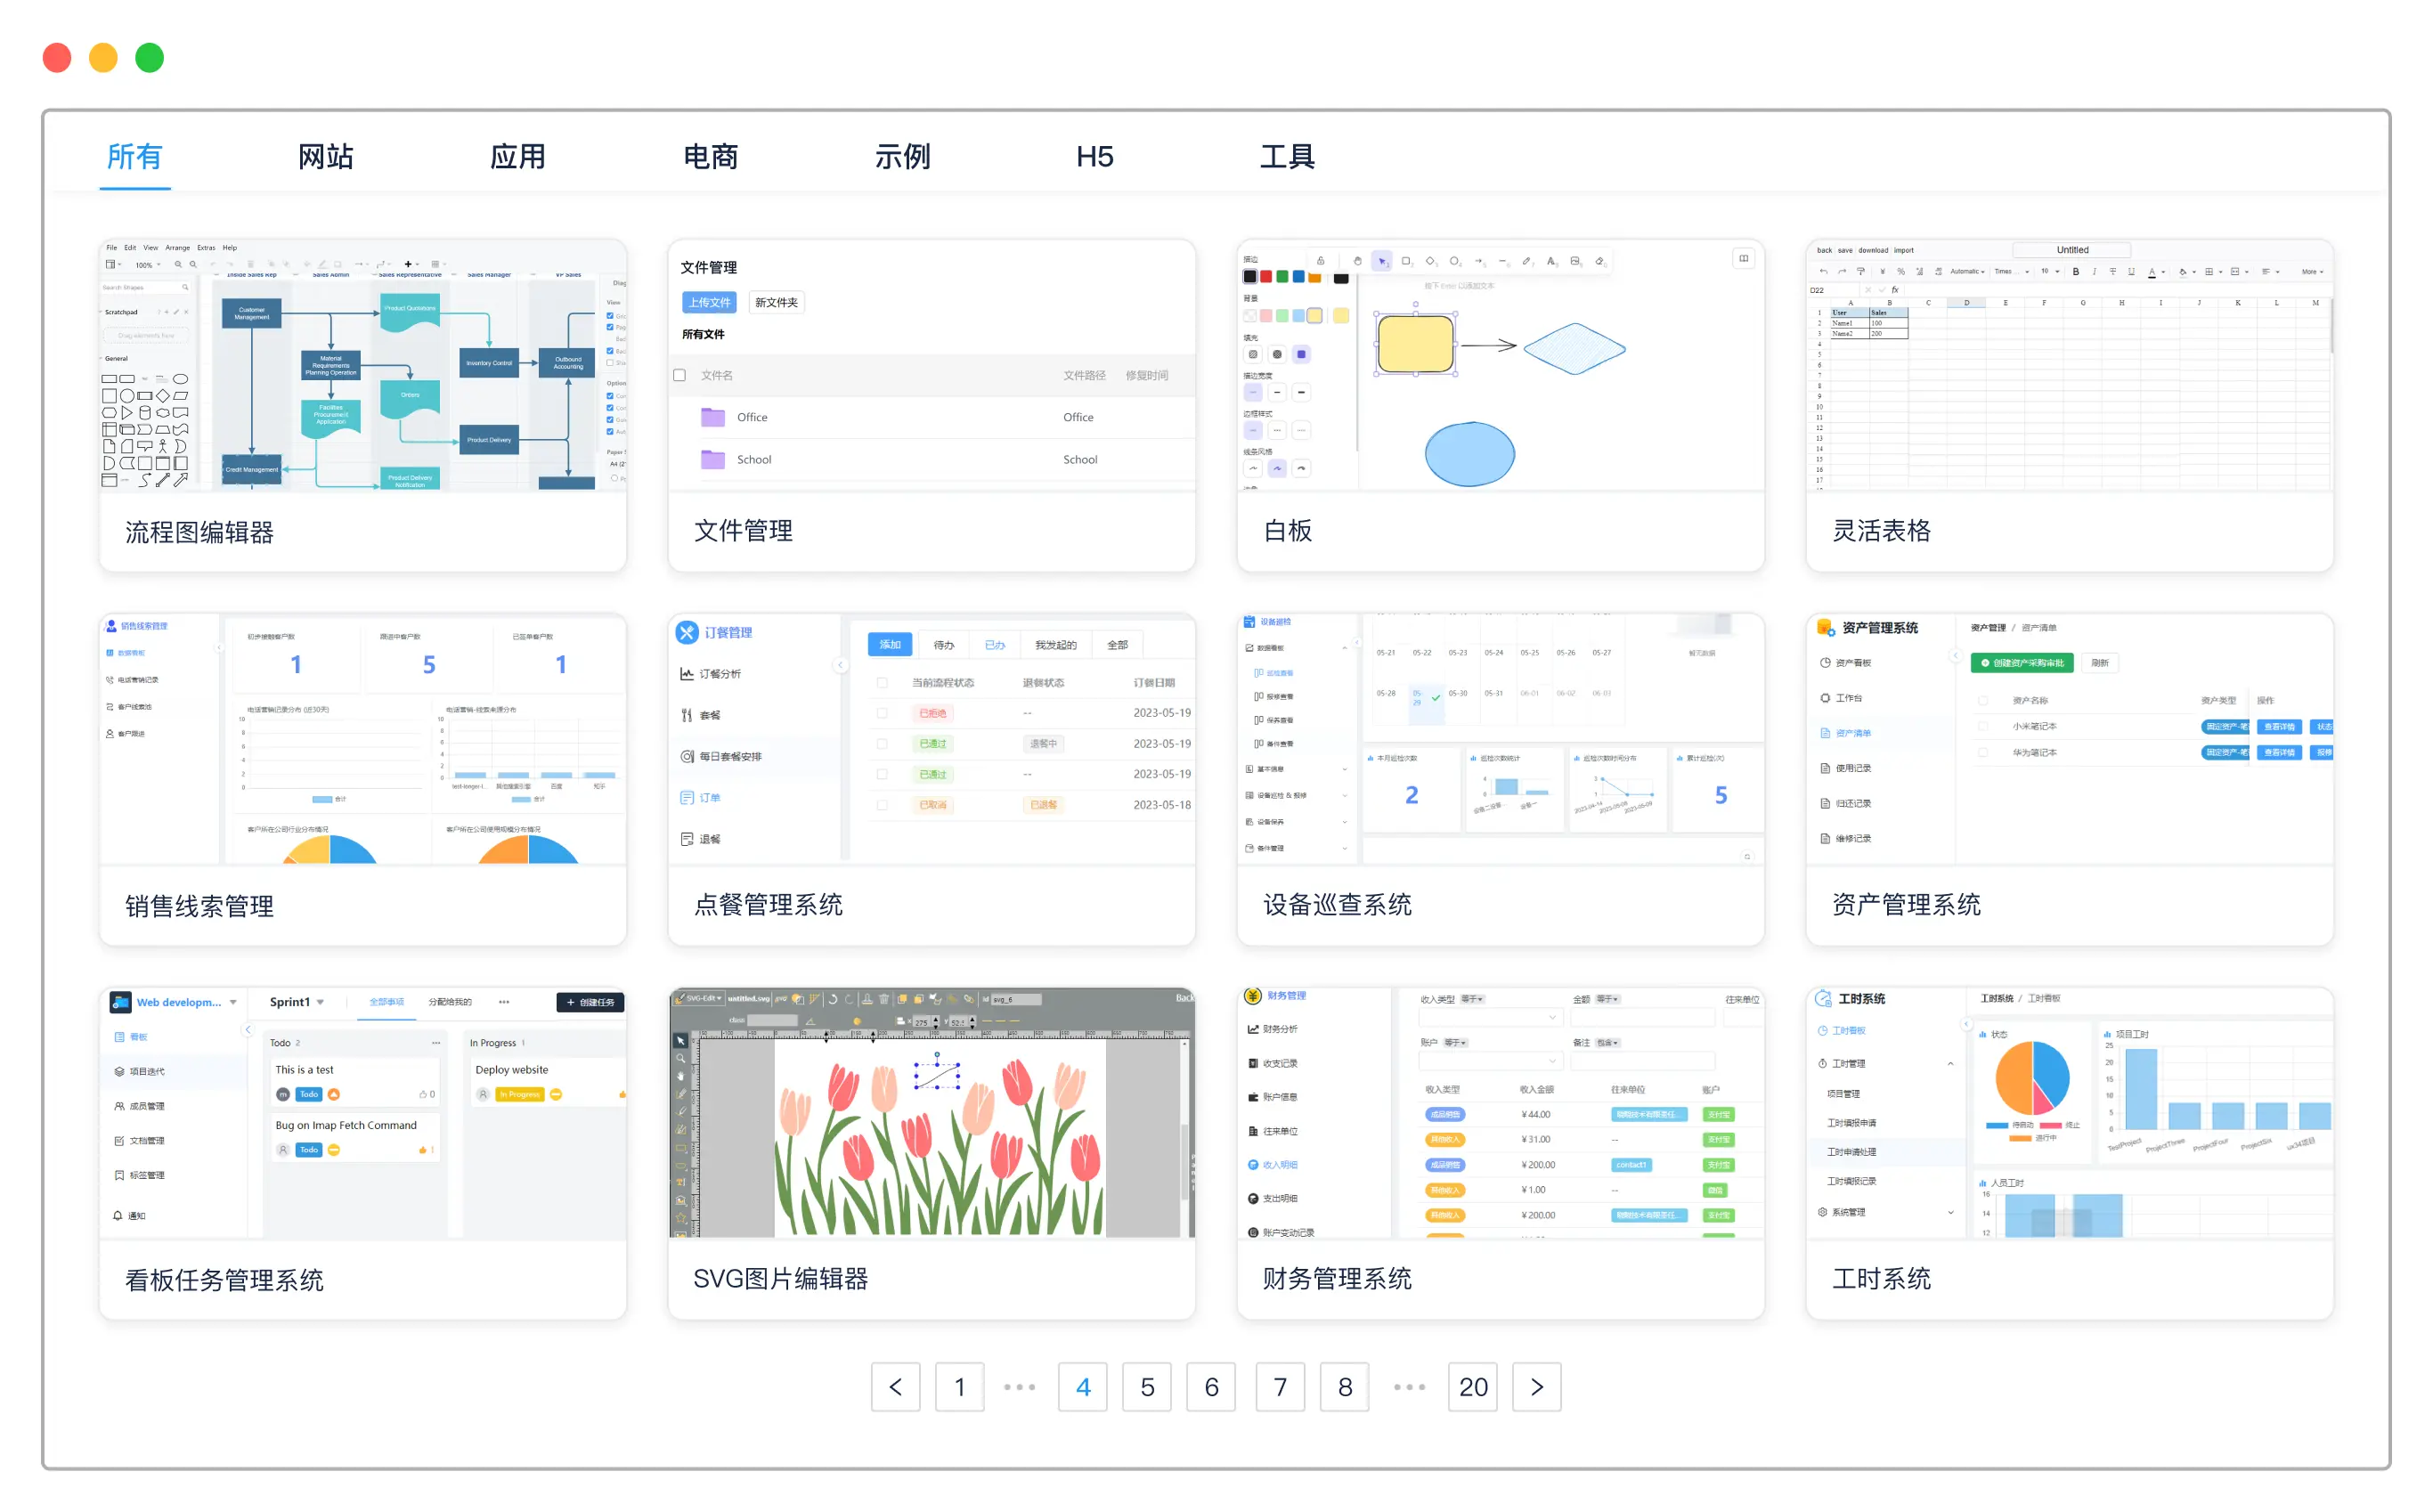Select the 待办 tab in 点餐管理系统
Image resolution: width=2433 pixels, height=1512 pixels.
pyautogui.click(x=944, y=644)
